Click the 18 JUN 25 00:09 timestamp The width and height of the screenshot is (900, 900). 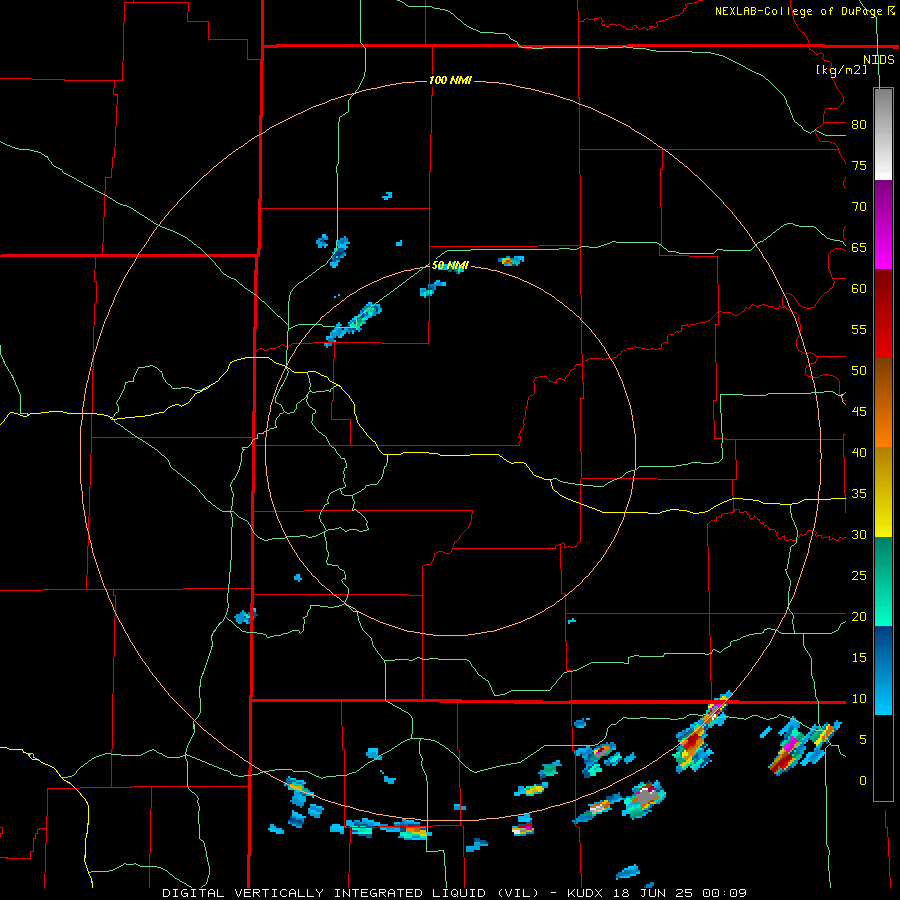click(x=681, y=893)
